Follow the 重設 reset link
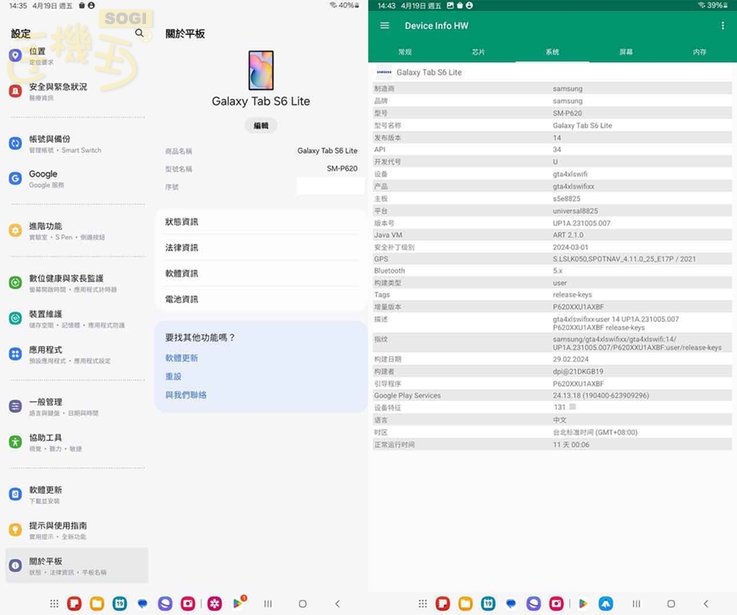 pos(173,377)
